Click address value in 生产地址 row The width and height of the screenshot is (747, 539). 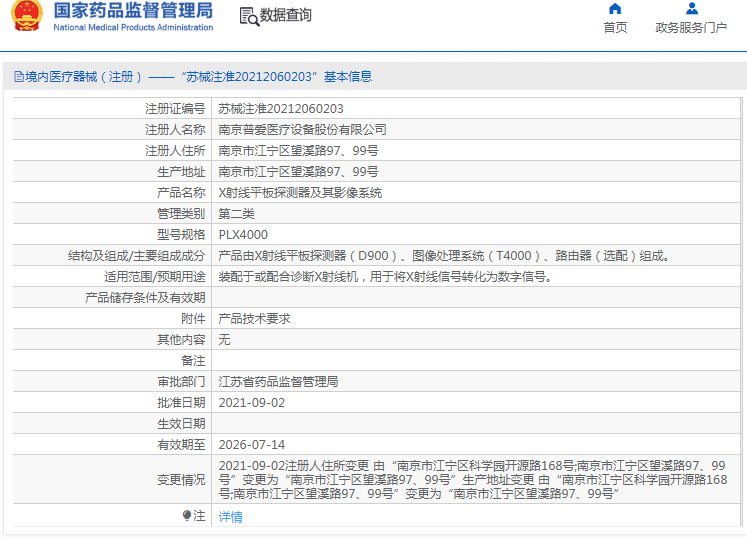298,172
